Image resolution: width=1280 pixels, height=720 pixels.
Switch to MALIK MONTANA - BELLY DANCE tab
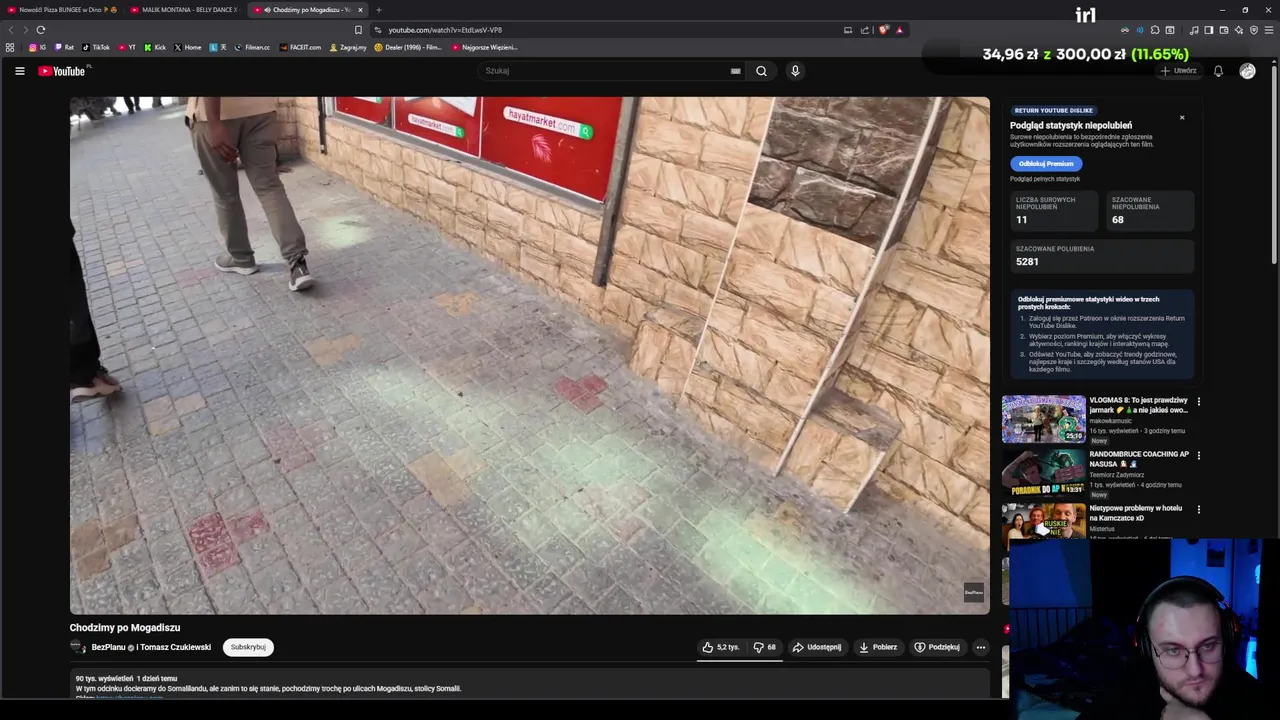pyautogui.click(x=185, y=9)
